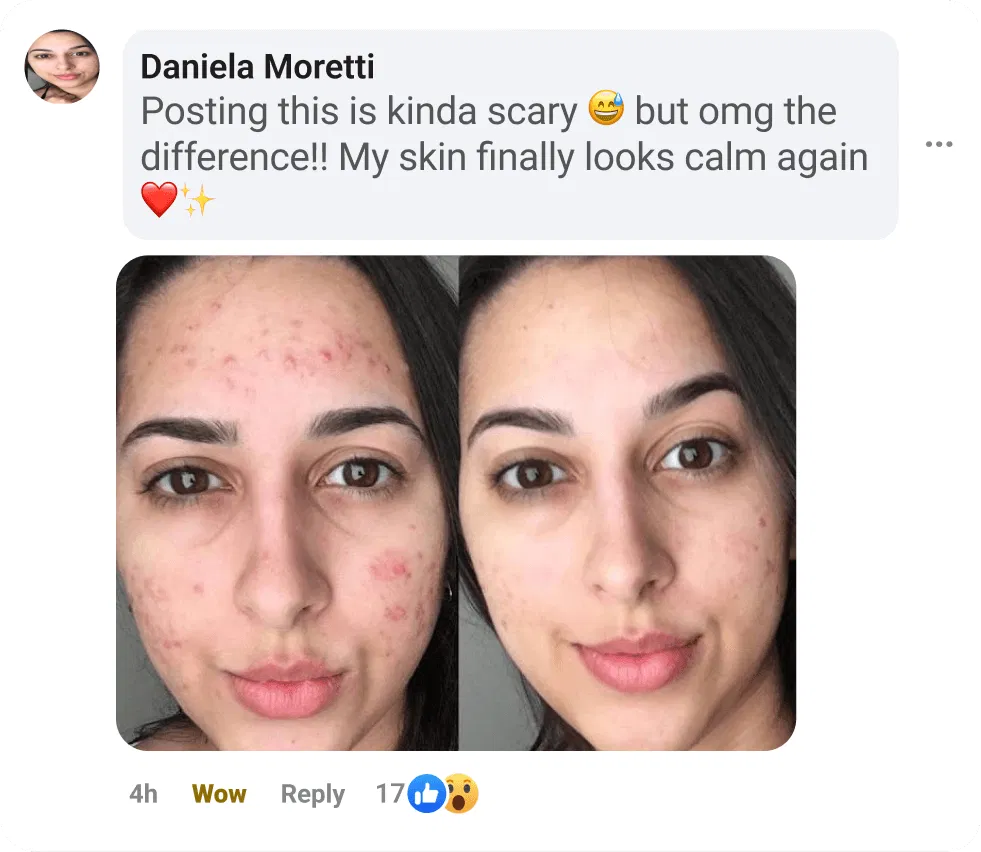Open the three-dots comment options menu
Viewport: 981px width, 852px height.
(939, 144)
